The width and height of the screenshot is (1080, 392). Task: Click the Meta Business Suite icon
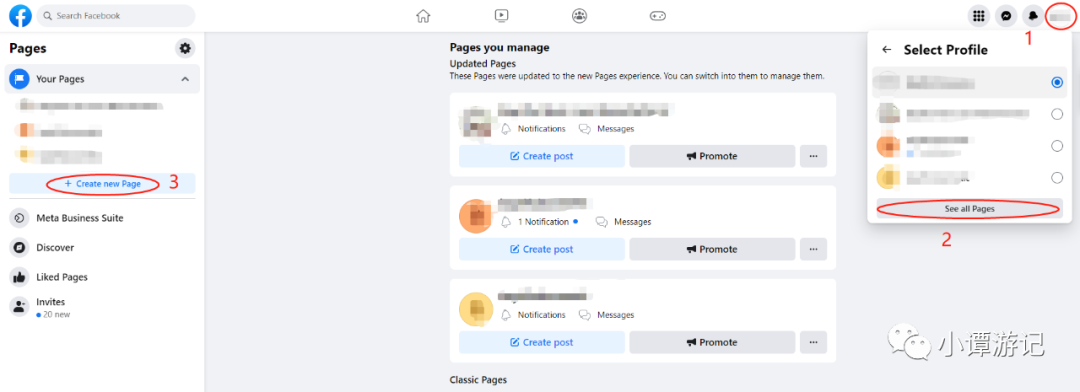point(19,218)
